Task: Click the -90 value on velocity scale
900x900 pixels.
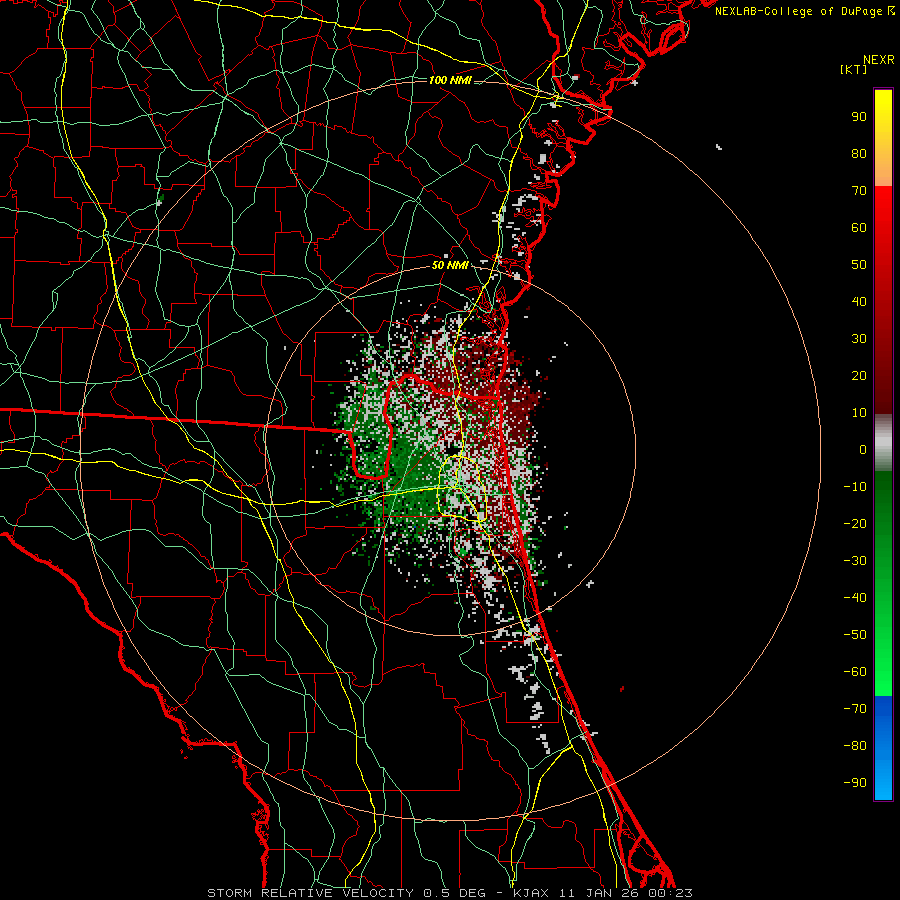Action: [855, 783]
